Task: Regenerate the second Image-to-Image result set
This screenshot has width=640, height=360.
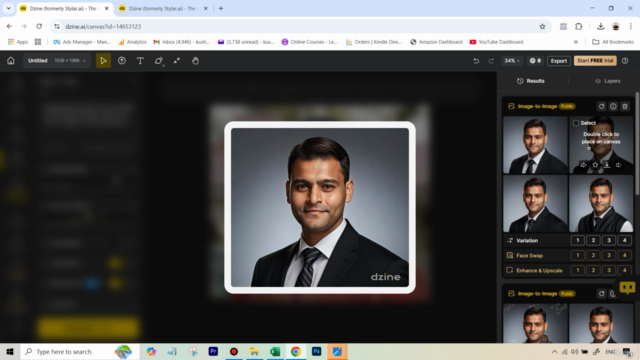Action: point(601,293)
